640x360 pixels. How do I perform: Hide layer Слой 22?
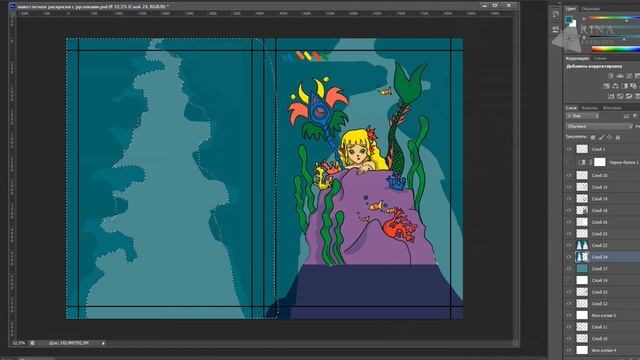[569, 245]
